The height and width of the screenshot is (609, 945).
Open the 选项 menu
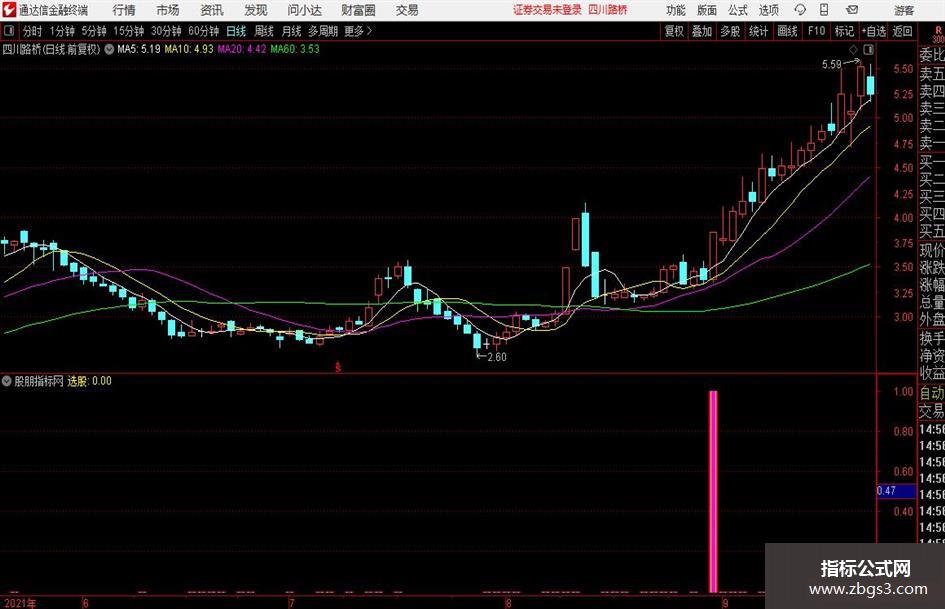tap(768, 10)
